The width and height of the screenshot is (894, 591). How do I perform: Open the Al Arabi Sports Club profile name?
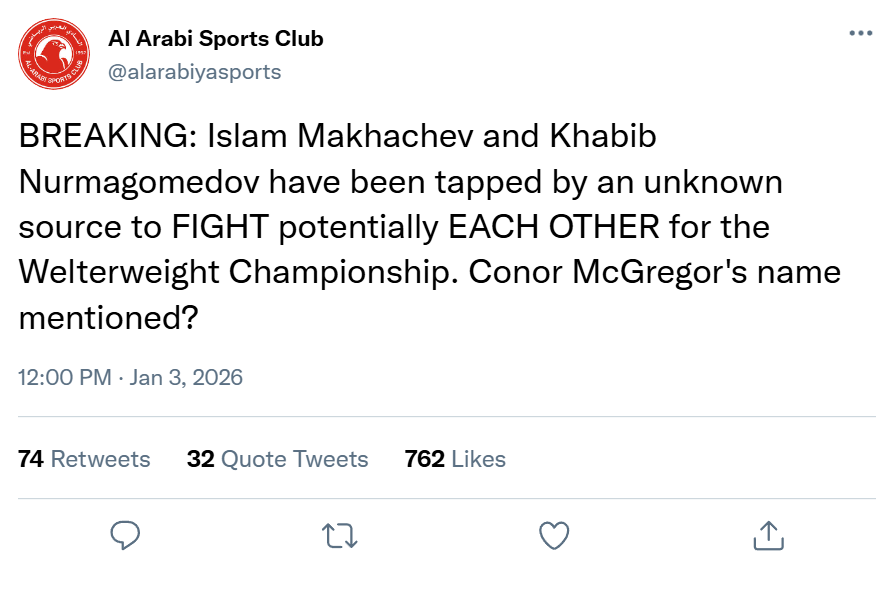point(215,39)
